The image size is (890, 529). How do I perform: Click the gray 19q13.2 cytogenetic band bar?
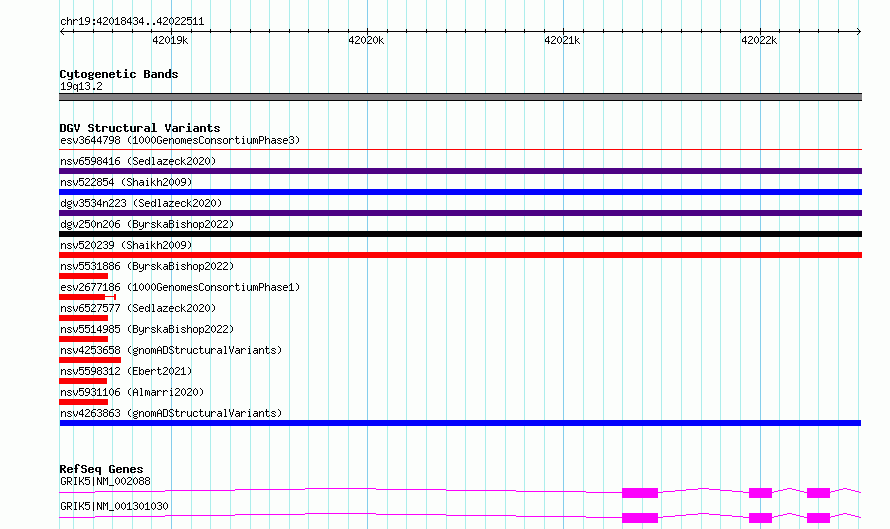pos(460,97)
